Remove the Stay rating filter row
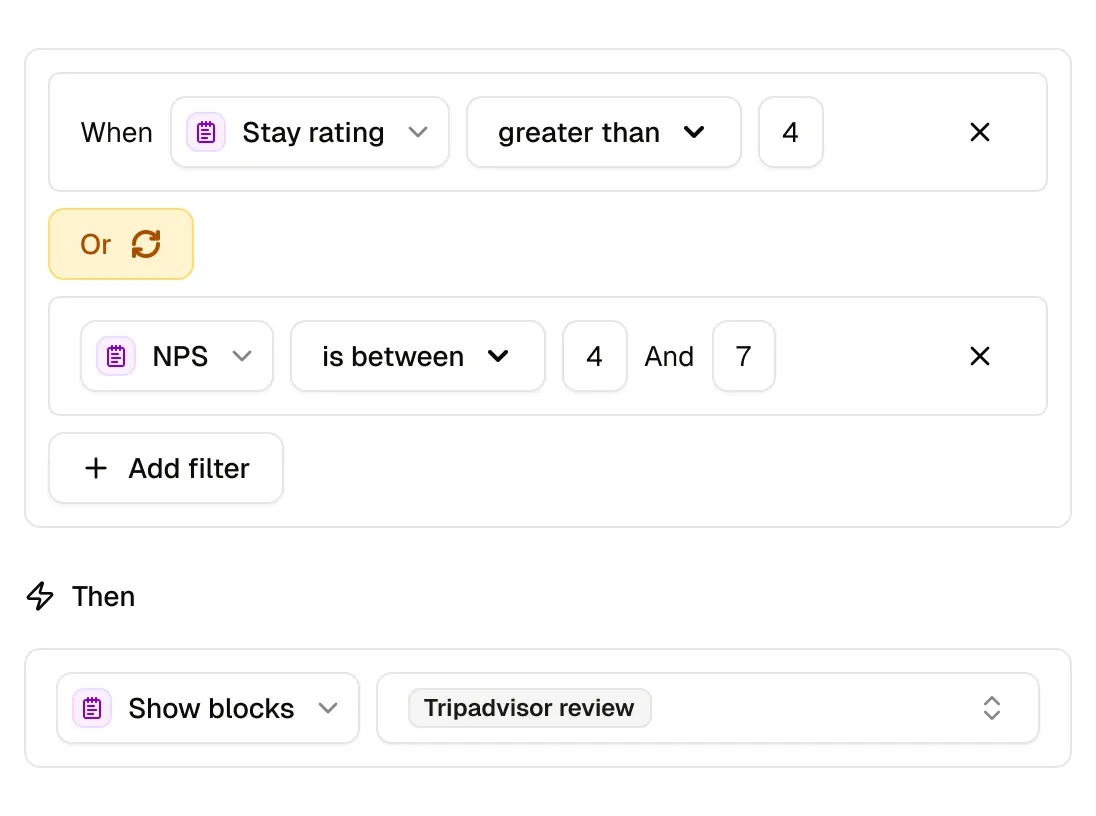This screenshot has width=1096, height=816. [x=980, y=132]
